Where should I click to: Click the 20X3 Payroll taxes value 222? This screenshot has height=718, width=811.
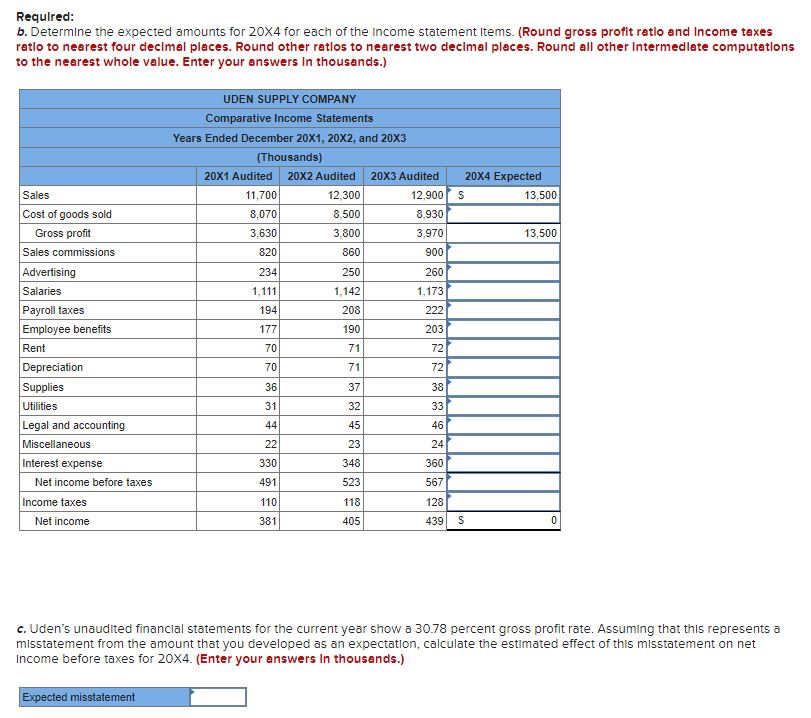pyautogui.click(x=434, y=310)
